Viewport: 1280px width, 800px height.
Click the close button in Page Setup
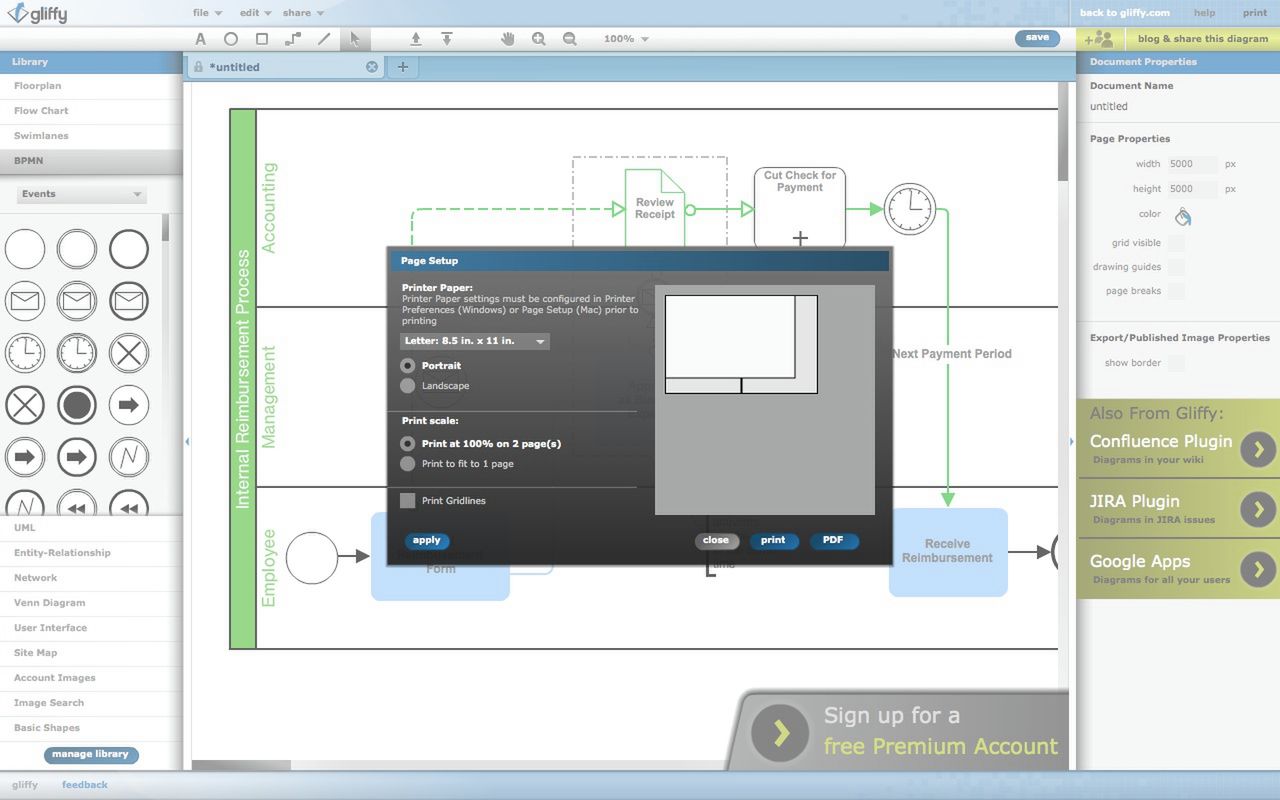716,541
